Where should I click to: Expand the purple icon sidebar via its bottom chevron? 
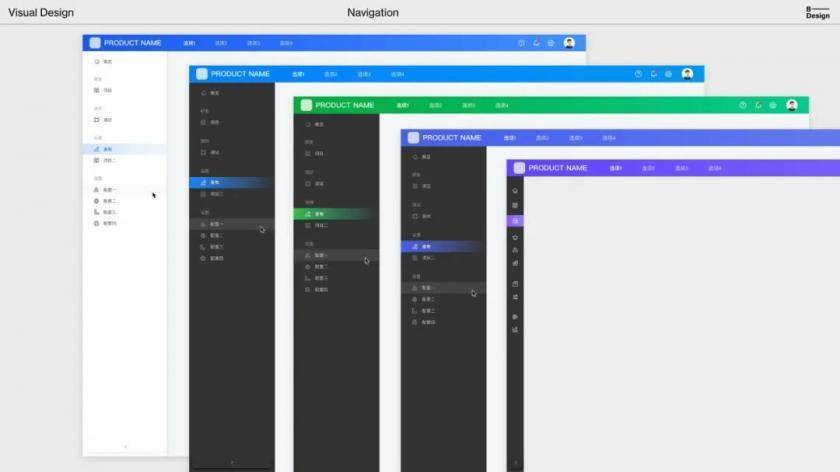click(515, 462)
